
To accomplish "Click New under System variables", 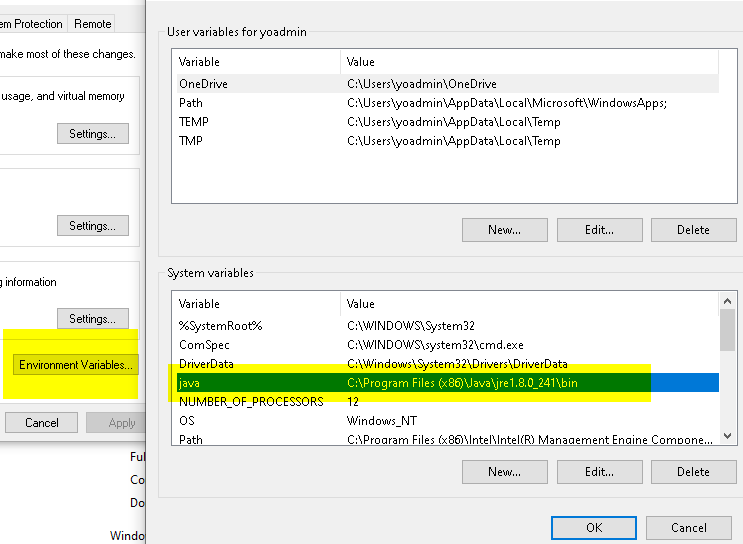I will click(x=504, y=472).
